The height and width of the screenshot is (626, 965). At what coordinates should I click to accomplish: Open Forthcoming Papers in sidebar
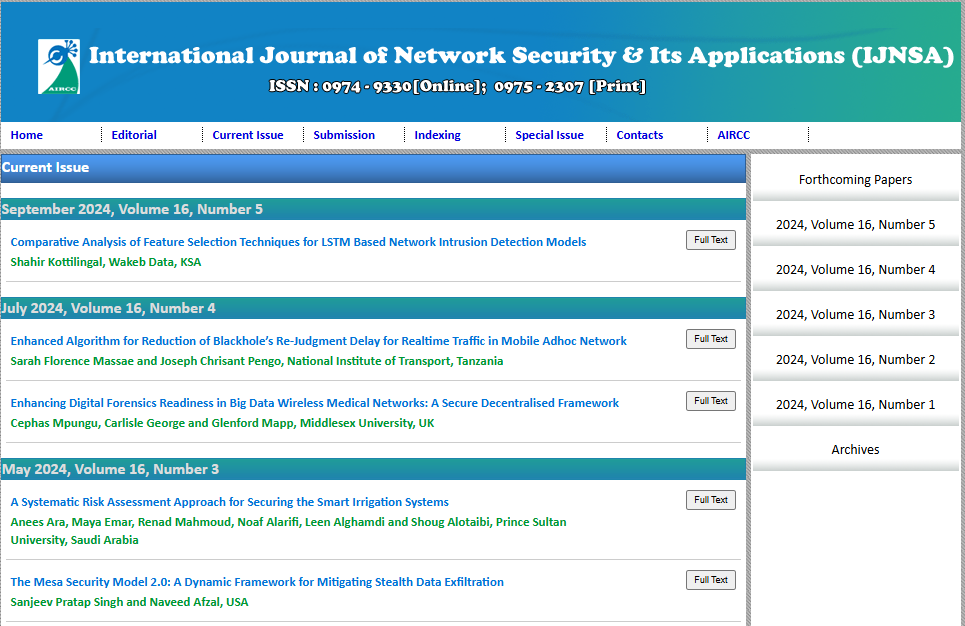855,180
